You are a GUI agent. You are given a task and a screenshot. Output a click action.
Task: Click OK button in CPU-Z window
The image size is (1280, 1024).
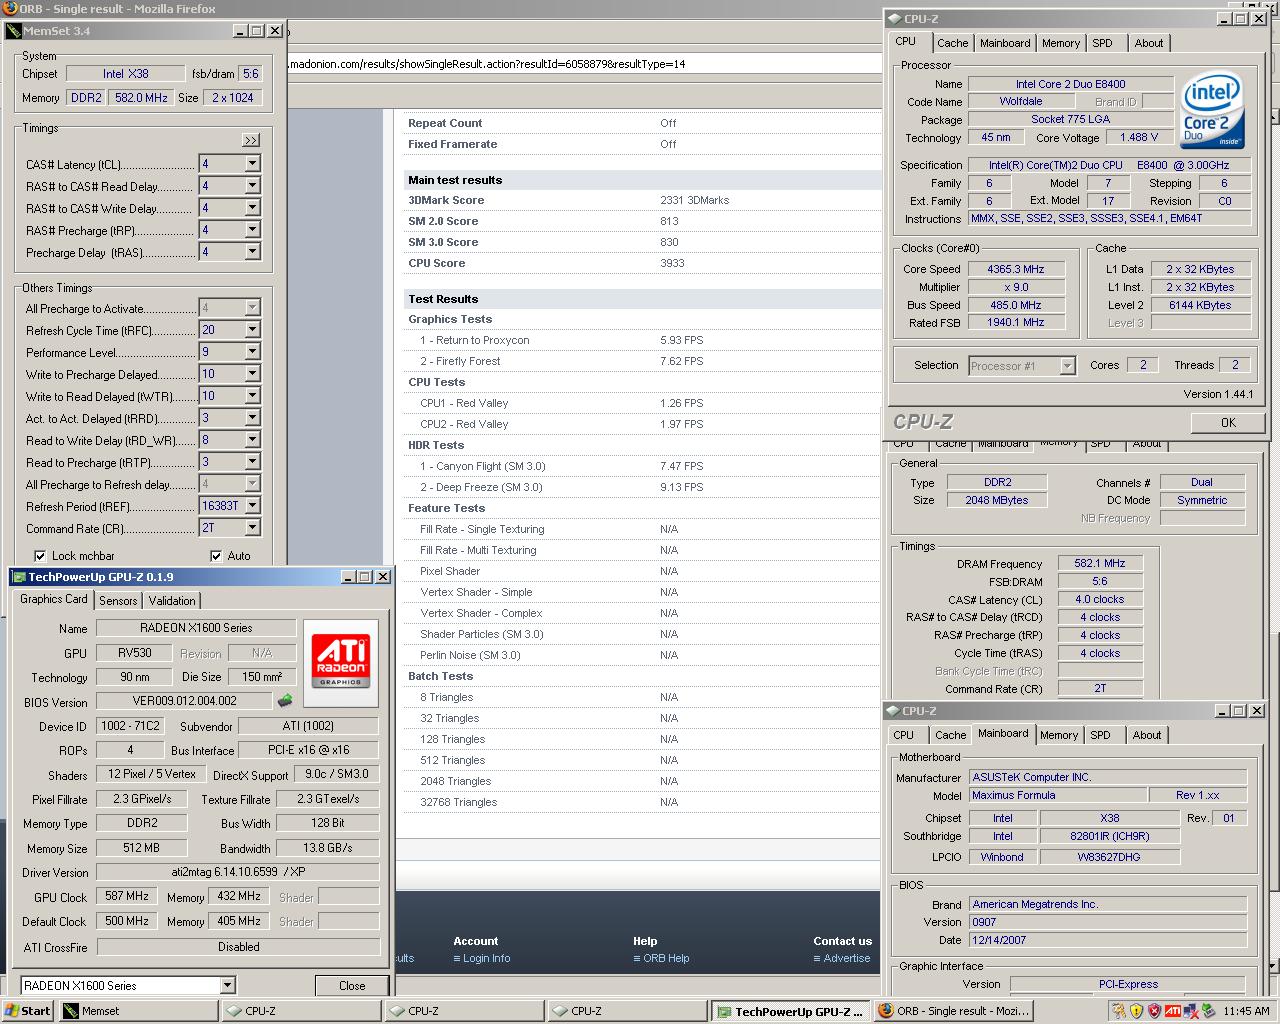click(1228, 423)
